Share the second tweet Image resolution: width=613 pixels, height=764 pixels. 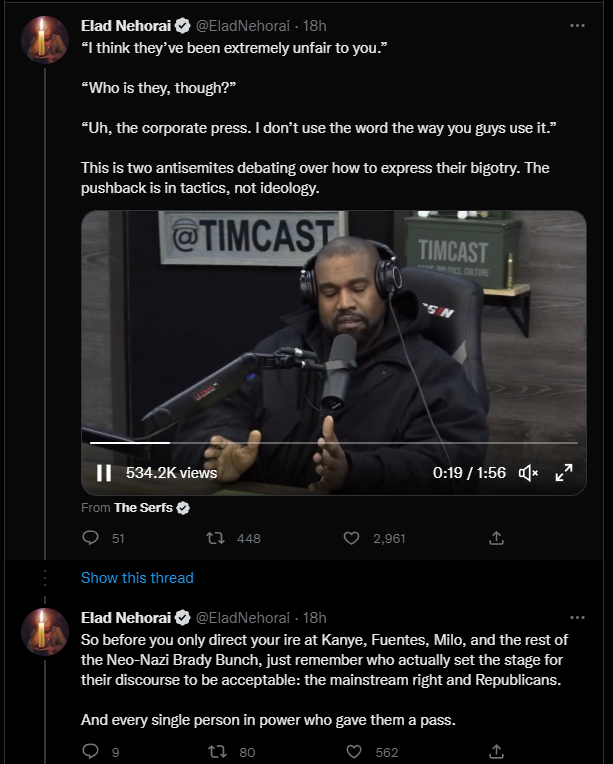496,752
